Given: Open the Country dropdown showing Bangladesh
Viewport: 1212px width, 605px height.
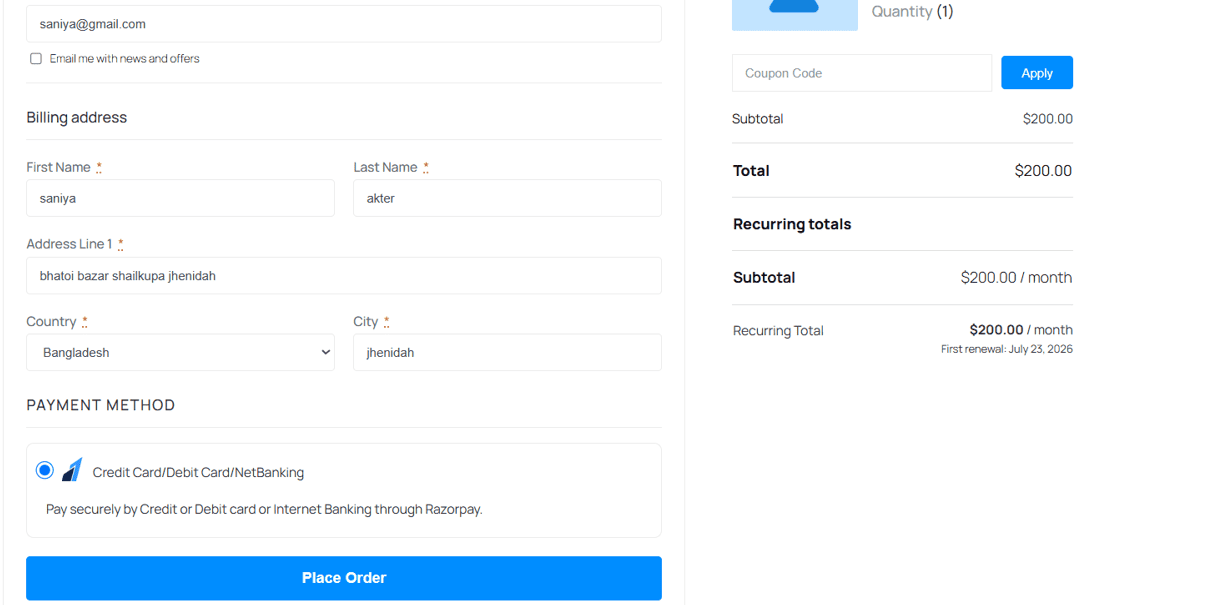Looking at the screenshot, I should pos(180,352).
